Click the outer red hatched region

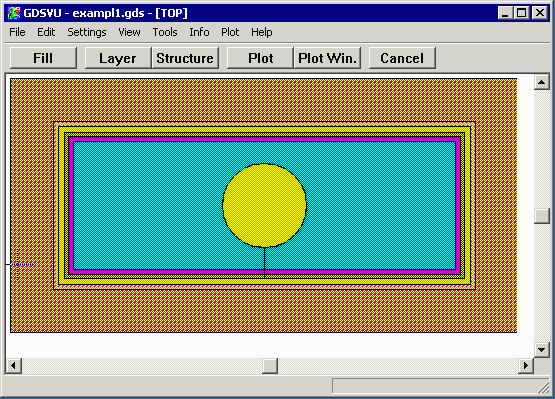(264, 99)
